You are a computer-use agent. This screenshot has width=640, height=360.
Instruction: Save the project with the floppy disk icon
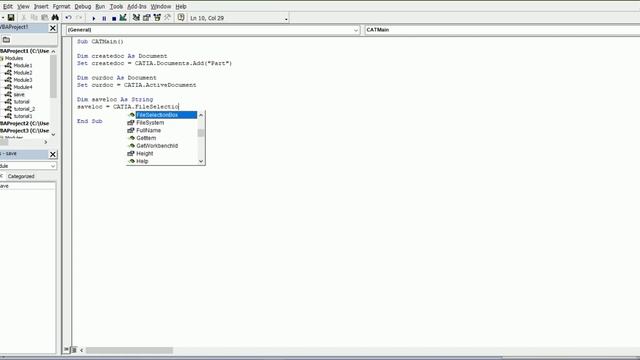(11, 18)
